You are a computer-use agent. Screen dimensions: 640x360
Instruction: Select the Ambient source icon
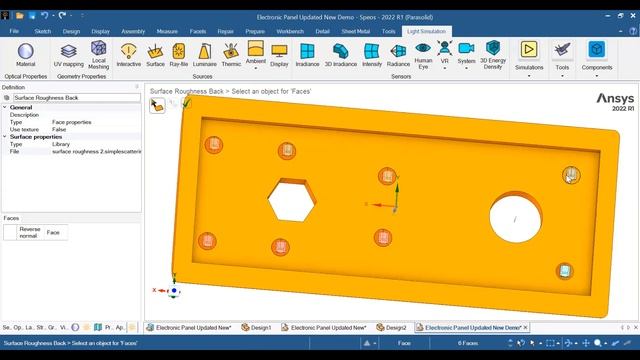[256, 49]
